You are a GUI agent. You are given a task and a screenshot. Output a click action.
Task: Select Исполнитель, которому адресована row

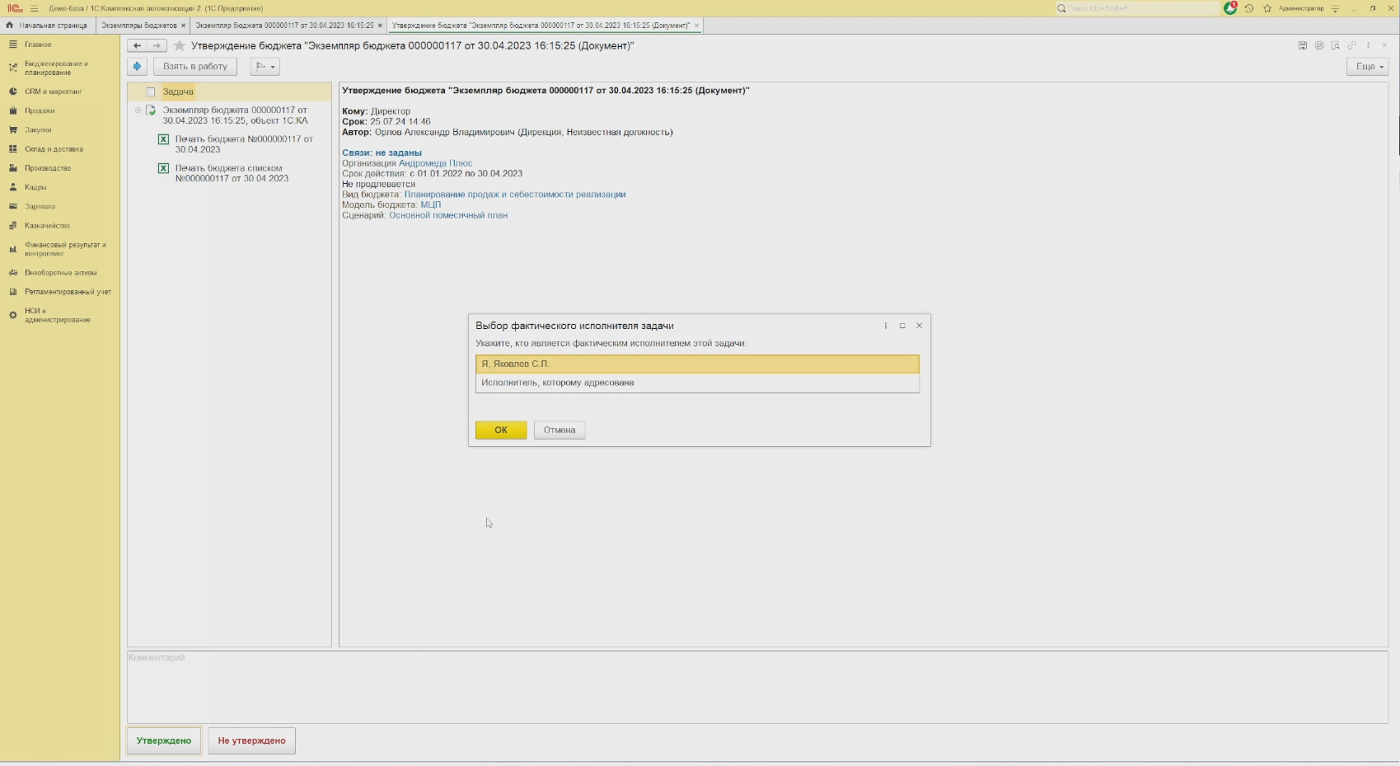tap(697, 383)
